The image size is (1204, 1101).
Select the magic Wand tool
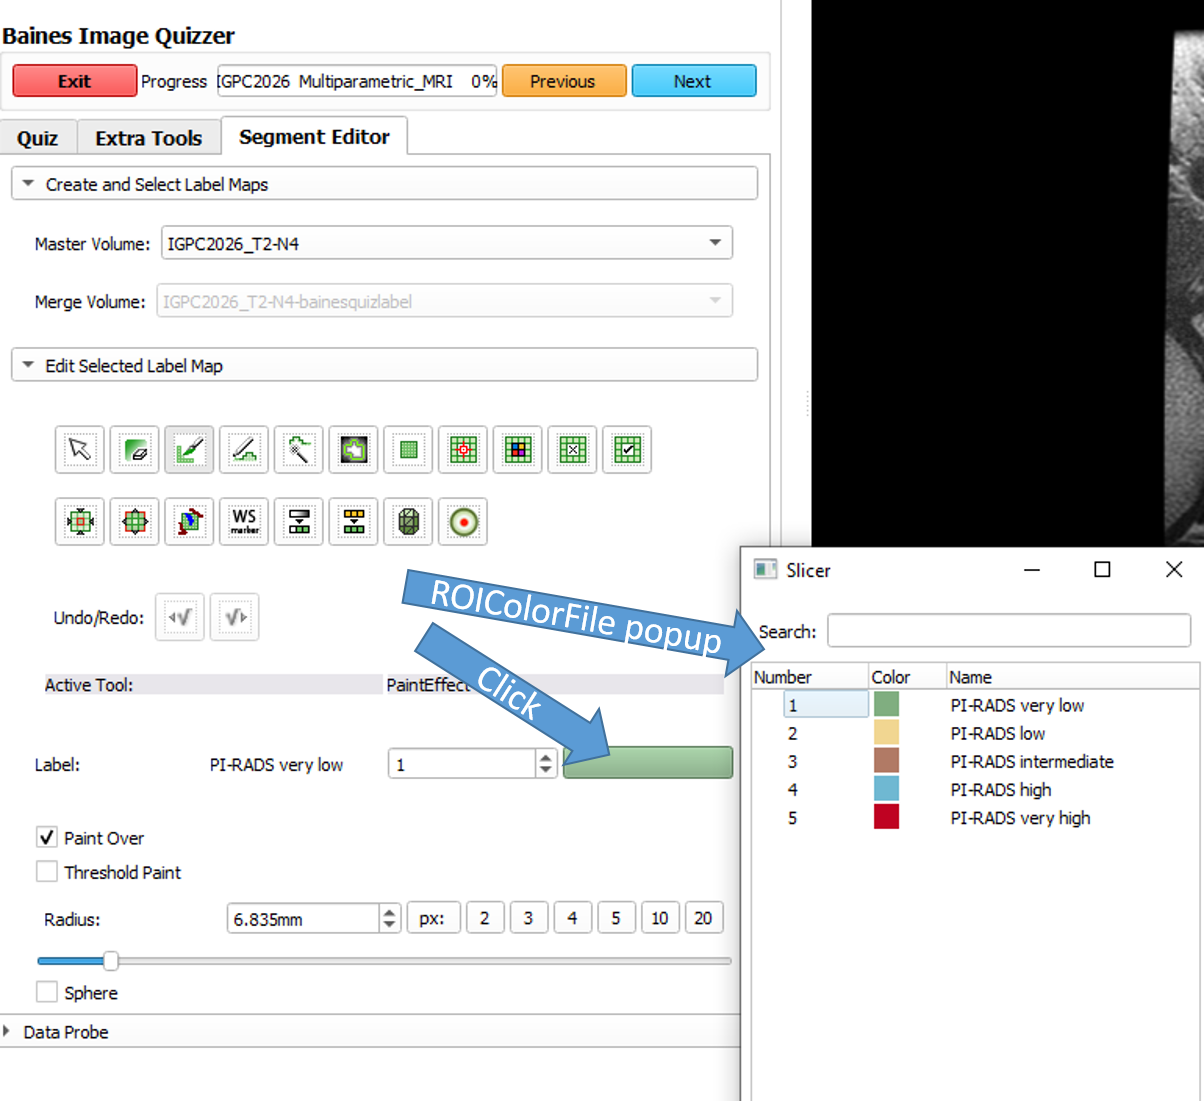click(x=299, y=450)
